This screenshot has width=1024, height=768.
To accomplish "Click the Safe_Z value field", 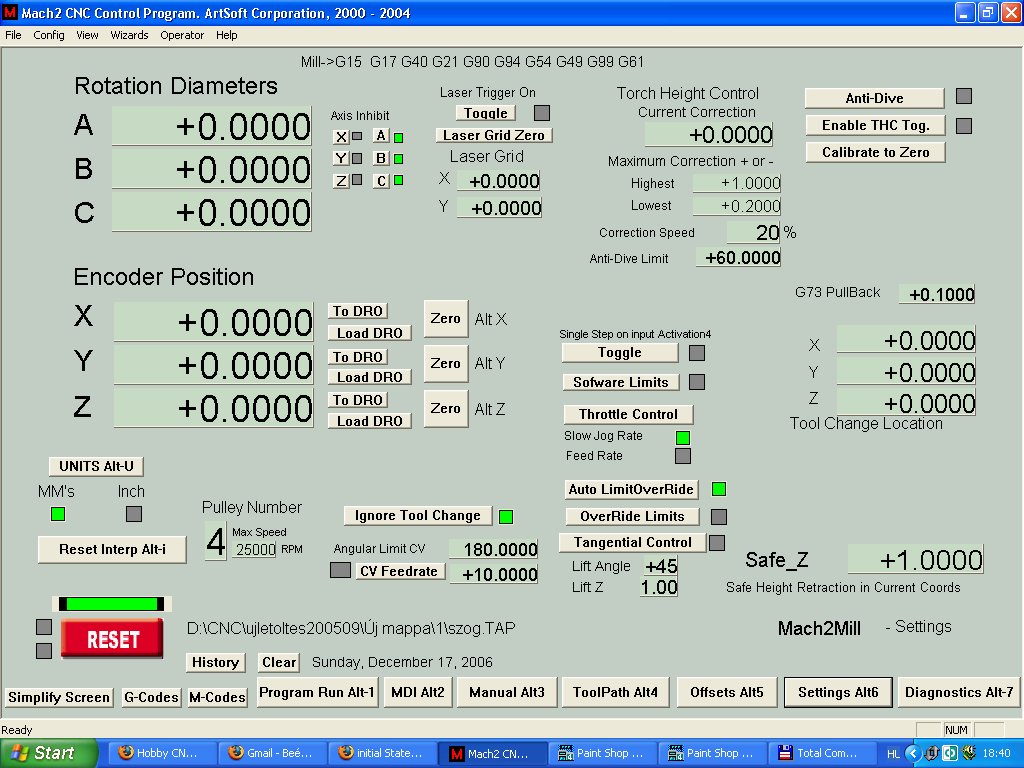I will [x=915, y=560].
